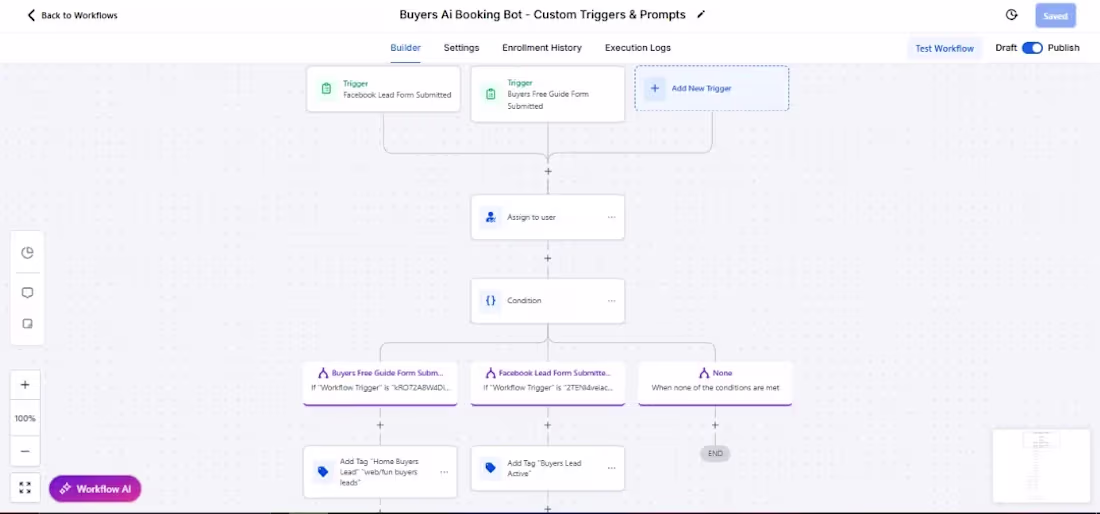The width and height of the screenshot is (1100, 514).
Task: Open the Assign to user action
Action: click(x=547, y=217)
